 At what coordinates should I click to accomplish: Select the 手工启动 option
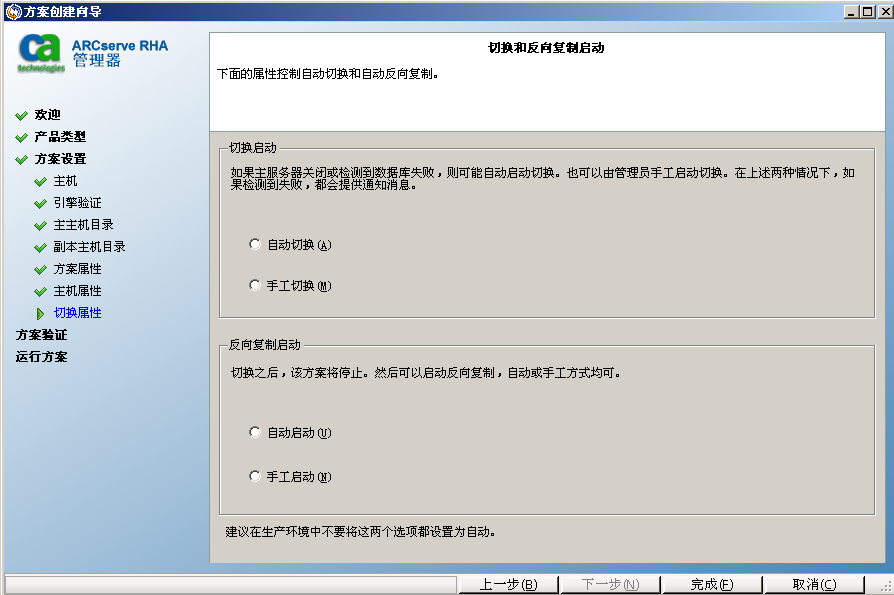pos(255,476)
